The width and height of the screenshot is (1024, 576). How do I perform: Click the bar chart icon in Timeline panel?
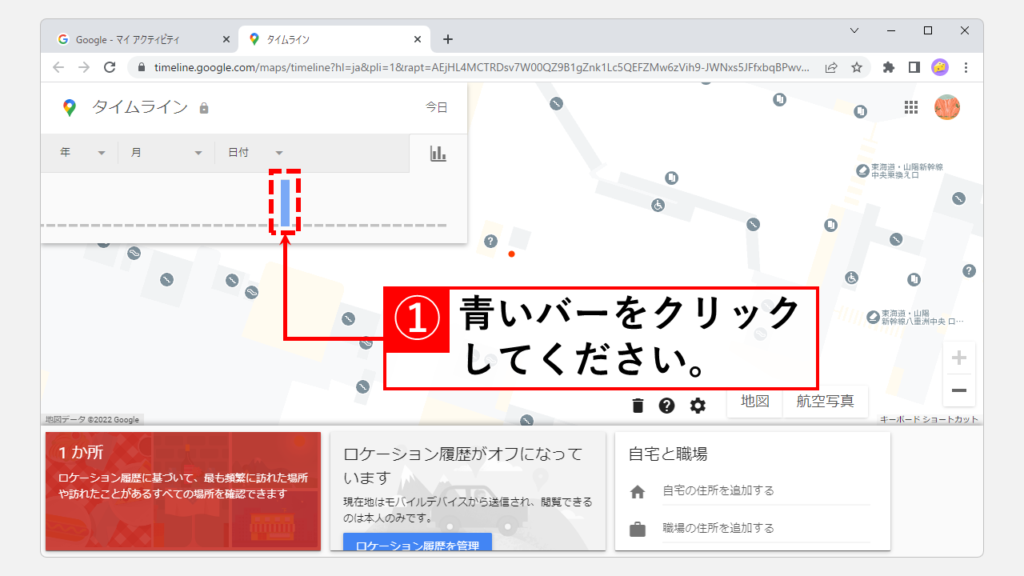[437, 153]
